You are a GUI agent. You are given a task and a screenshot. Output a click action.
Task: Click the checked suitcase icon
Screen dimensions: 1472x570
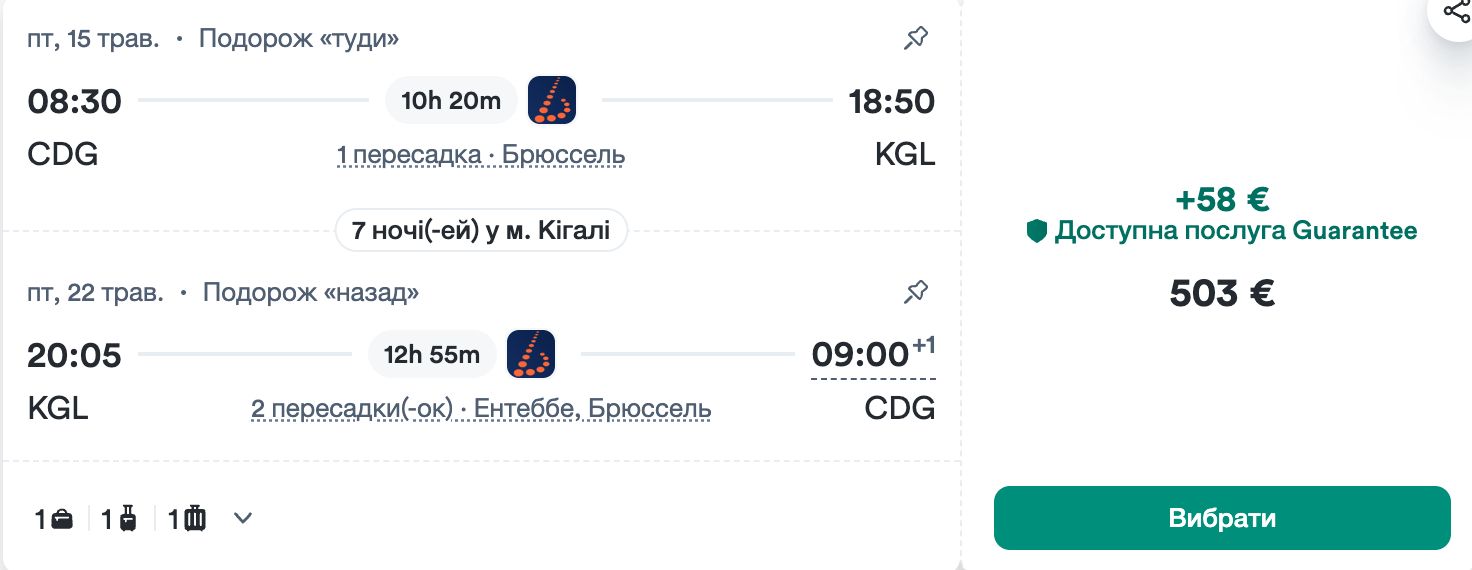tap(195, 519)
